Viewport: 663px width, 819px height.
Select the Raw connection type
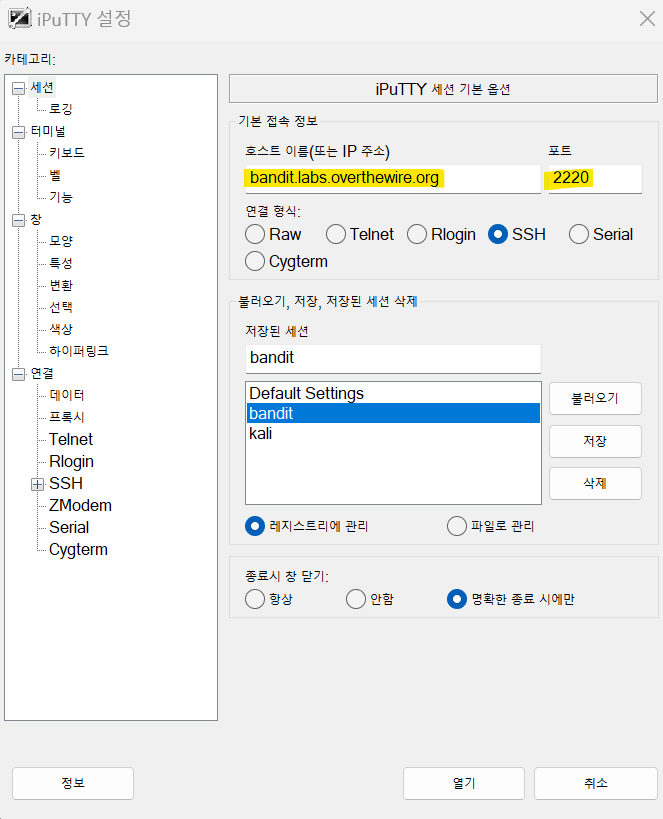[x=255, y=234]
